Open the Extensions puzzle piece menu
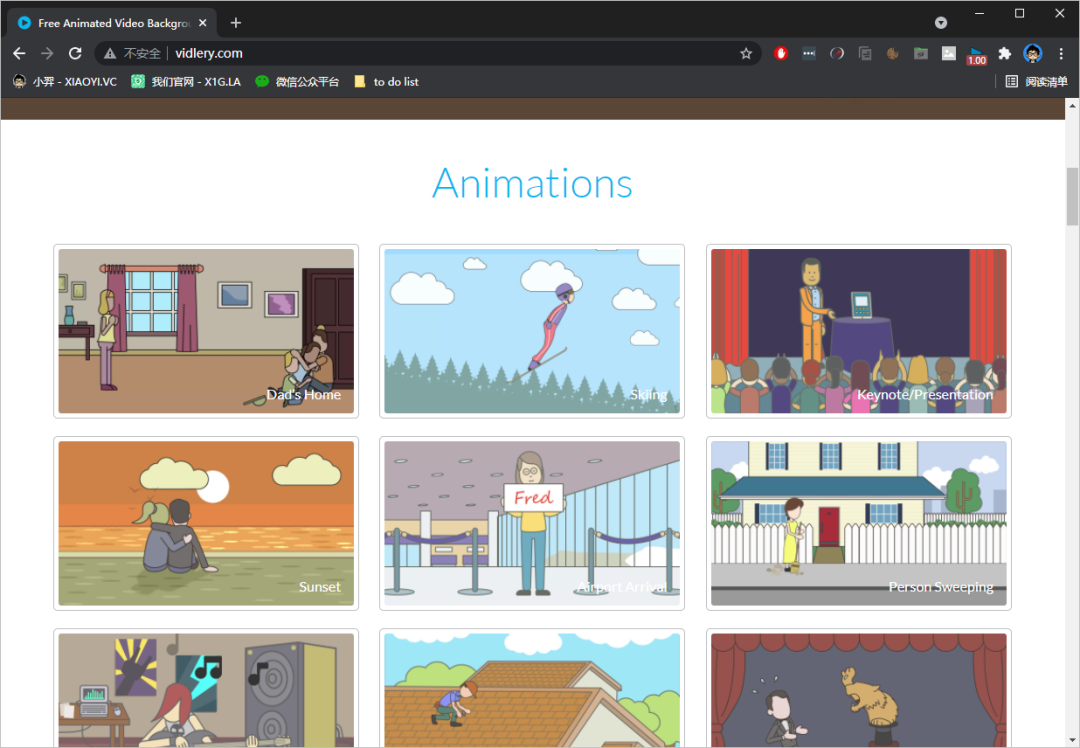This screenshot has height=748, width=1080. tap(1005, 53)
